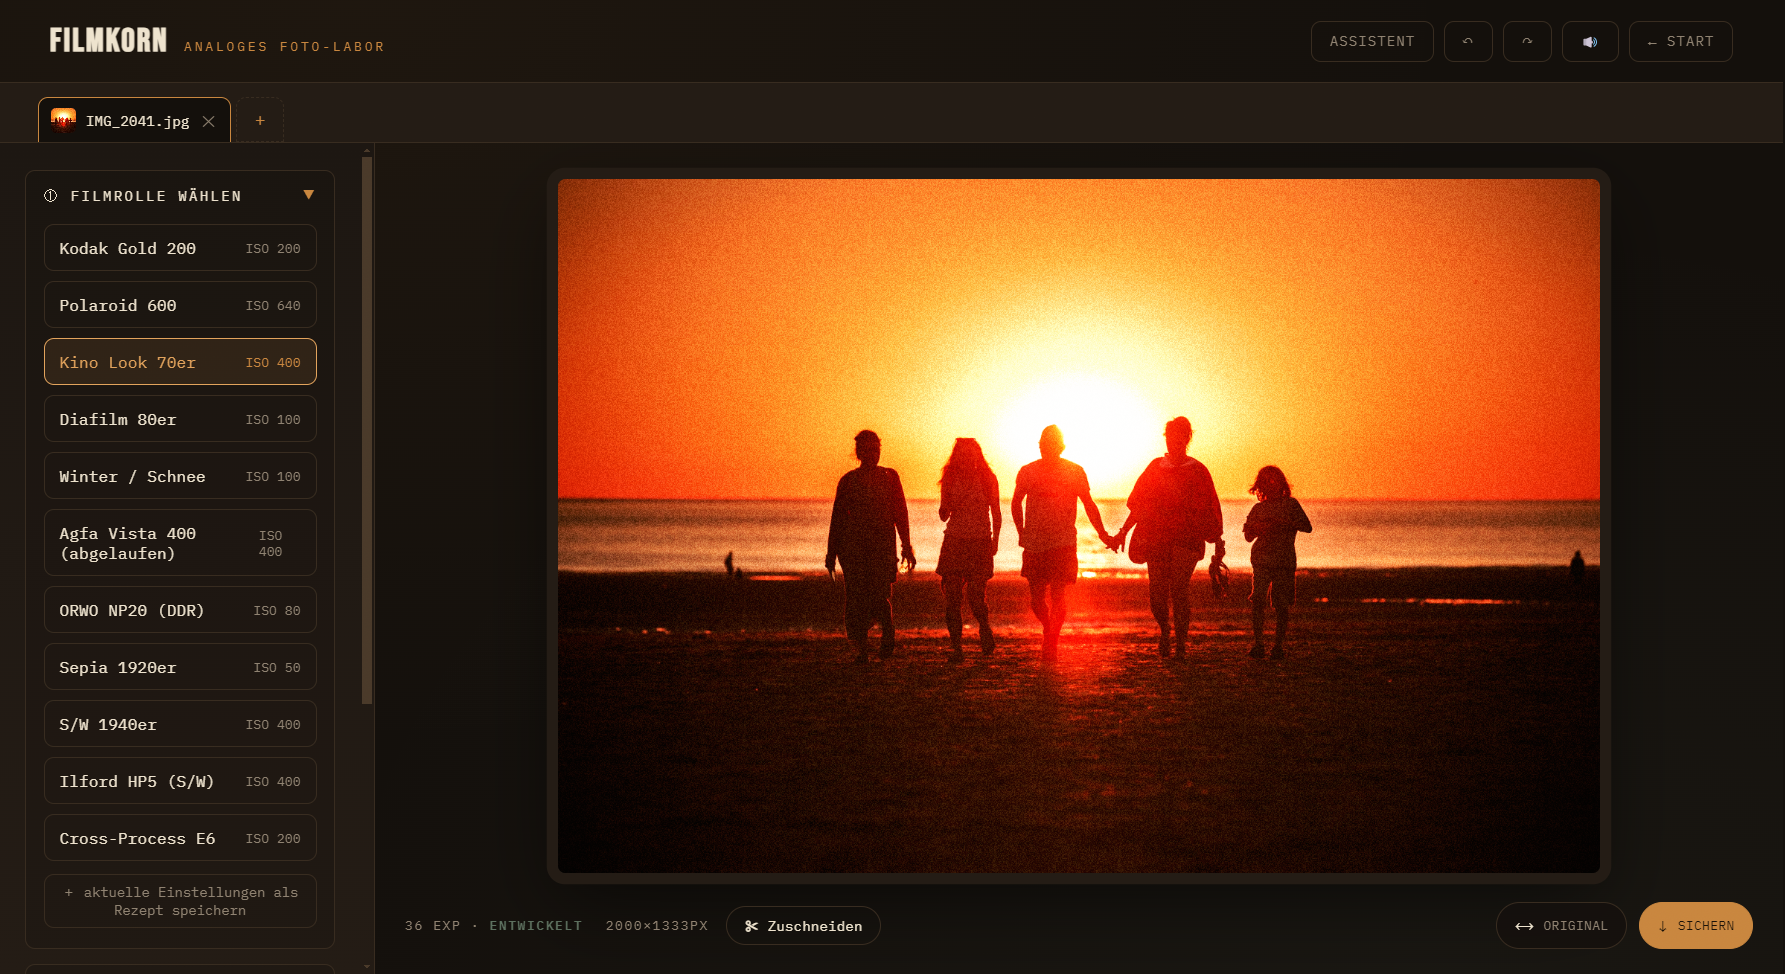Click the 36 EXP · ENTWICKELT status
The image size is (1785, 974).
[x=494, y=926]
